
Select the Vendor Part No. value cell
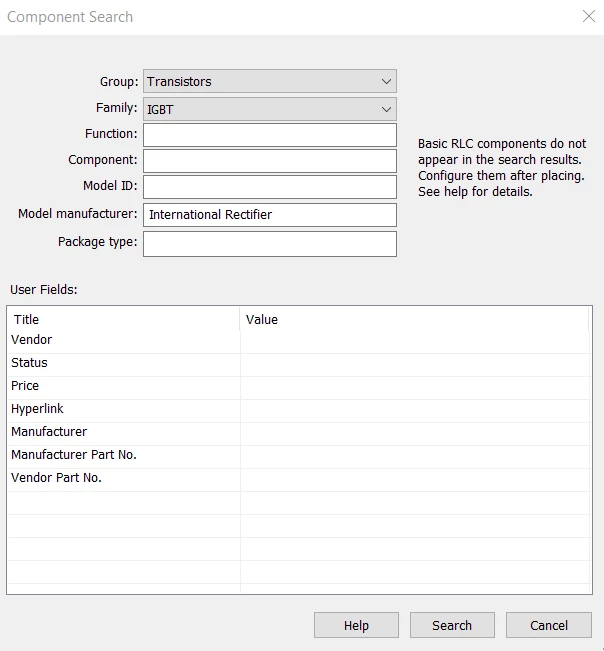415,480
